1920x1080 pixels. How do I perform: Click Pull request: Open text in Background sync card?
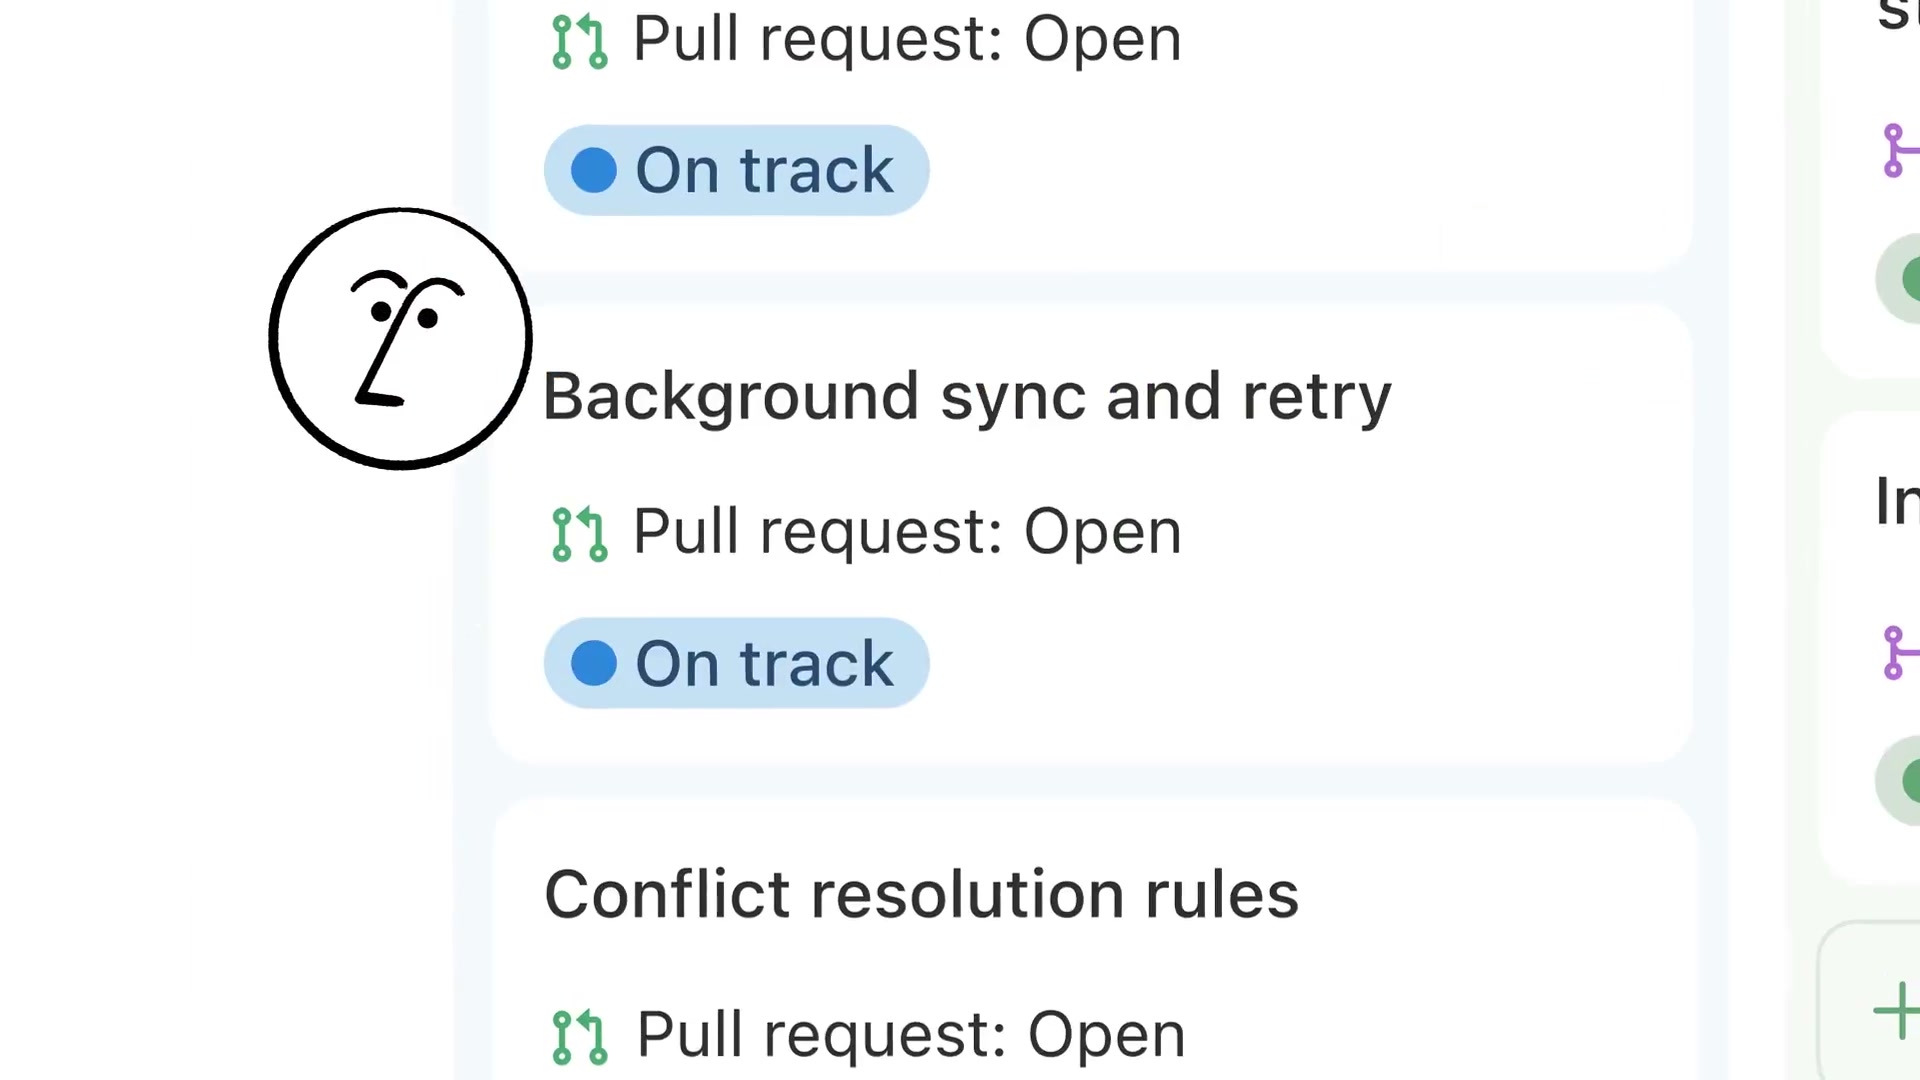(x=906, y=531)
